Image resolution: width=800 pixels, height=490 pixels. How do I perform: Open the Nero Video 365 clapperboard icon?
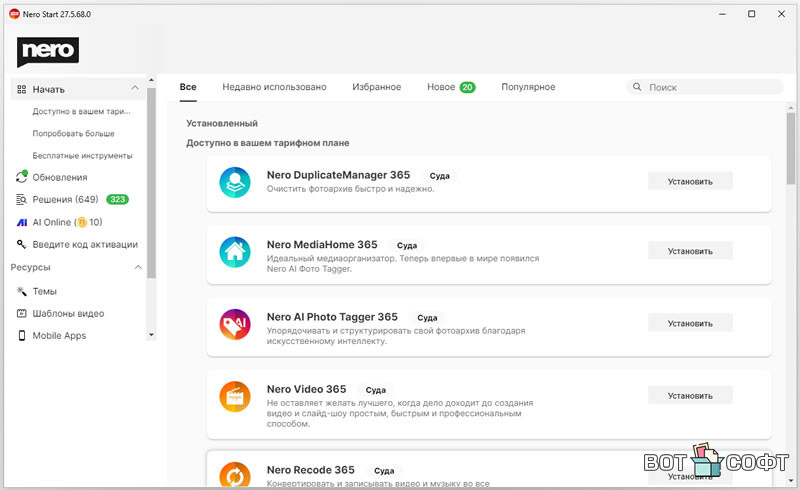pyautogui.click(x=235, y=397)
